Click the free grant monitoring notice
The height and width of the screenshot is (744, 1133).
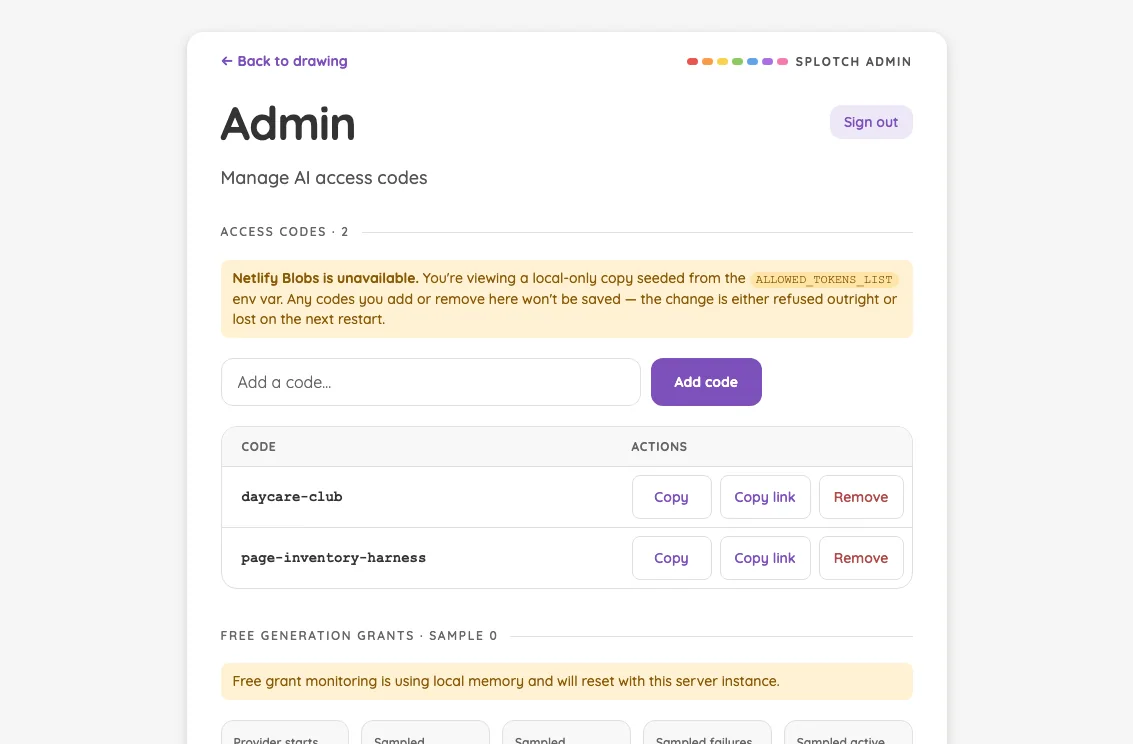coord(566,681)
